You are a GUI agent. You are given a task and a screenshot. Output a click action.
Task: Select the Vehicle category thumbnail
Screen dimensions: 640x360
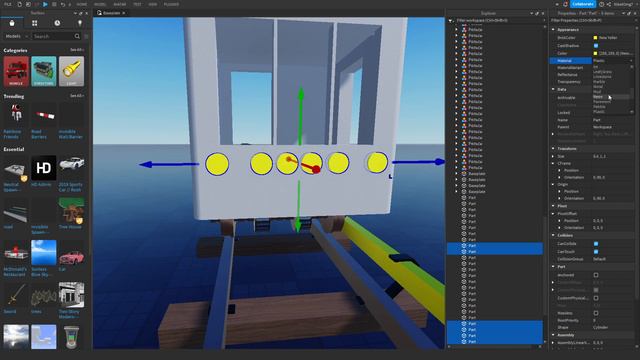click(16, 71)
